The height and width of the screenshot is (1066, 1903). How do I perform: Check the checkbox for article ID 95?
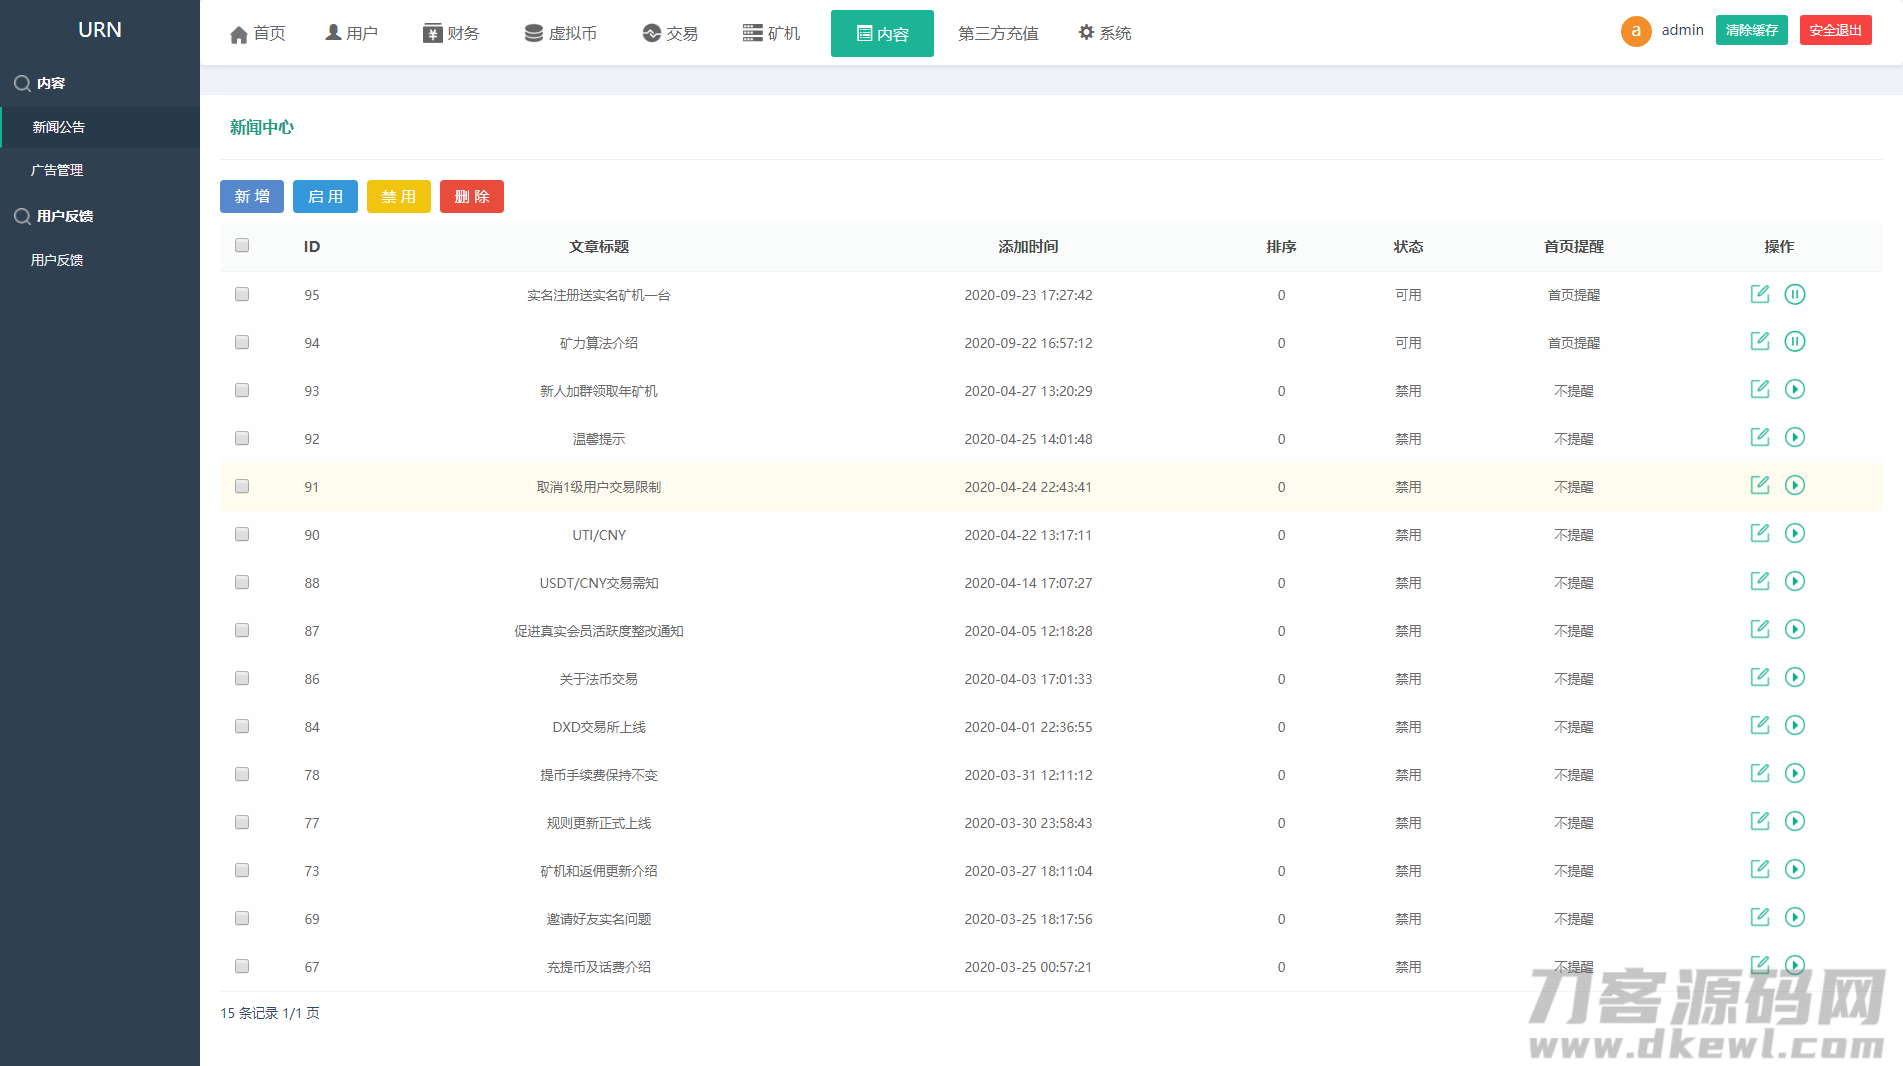[242, 294]
